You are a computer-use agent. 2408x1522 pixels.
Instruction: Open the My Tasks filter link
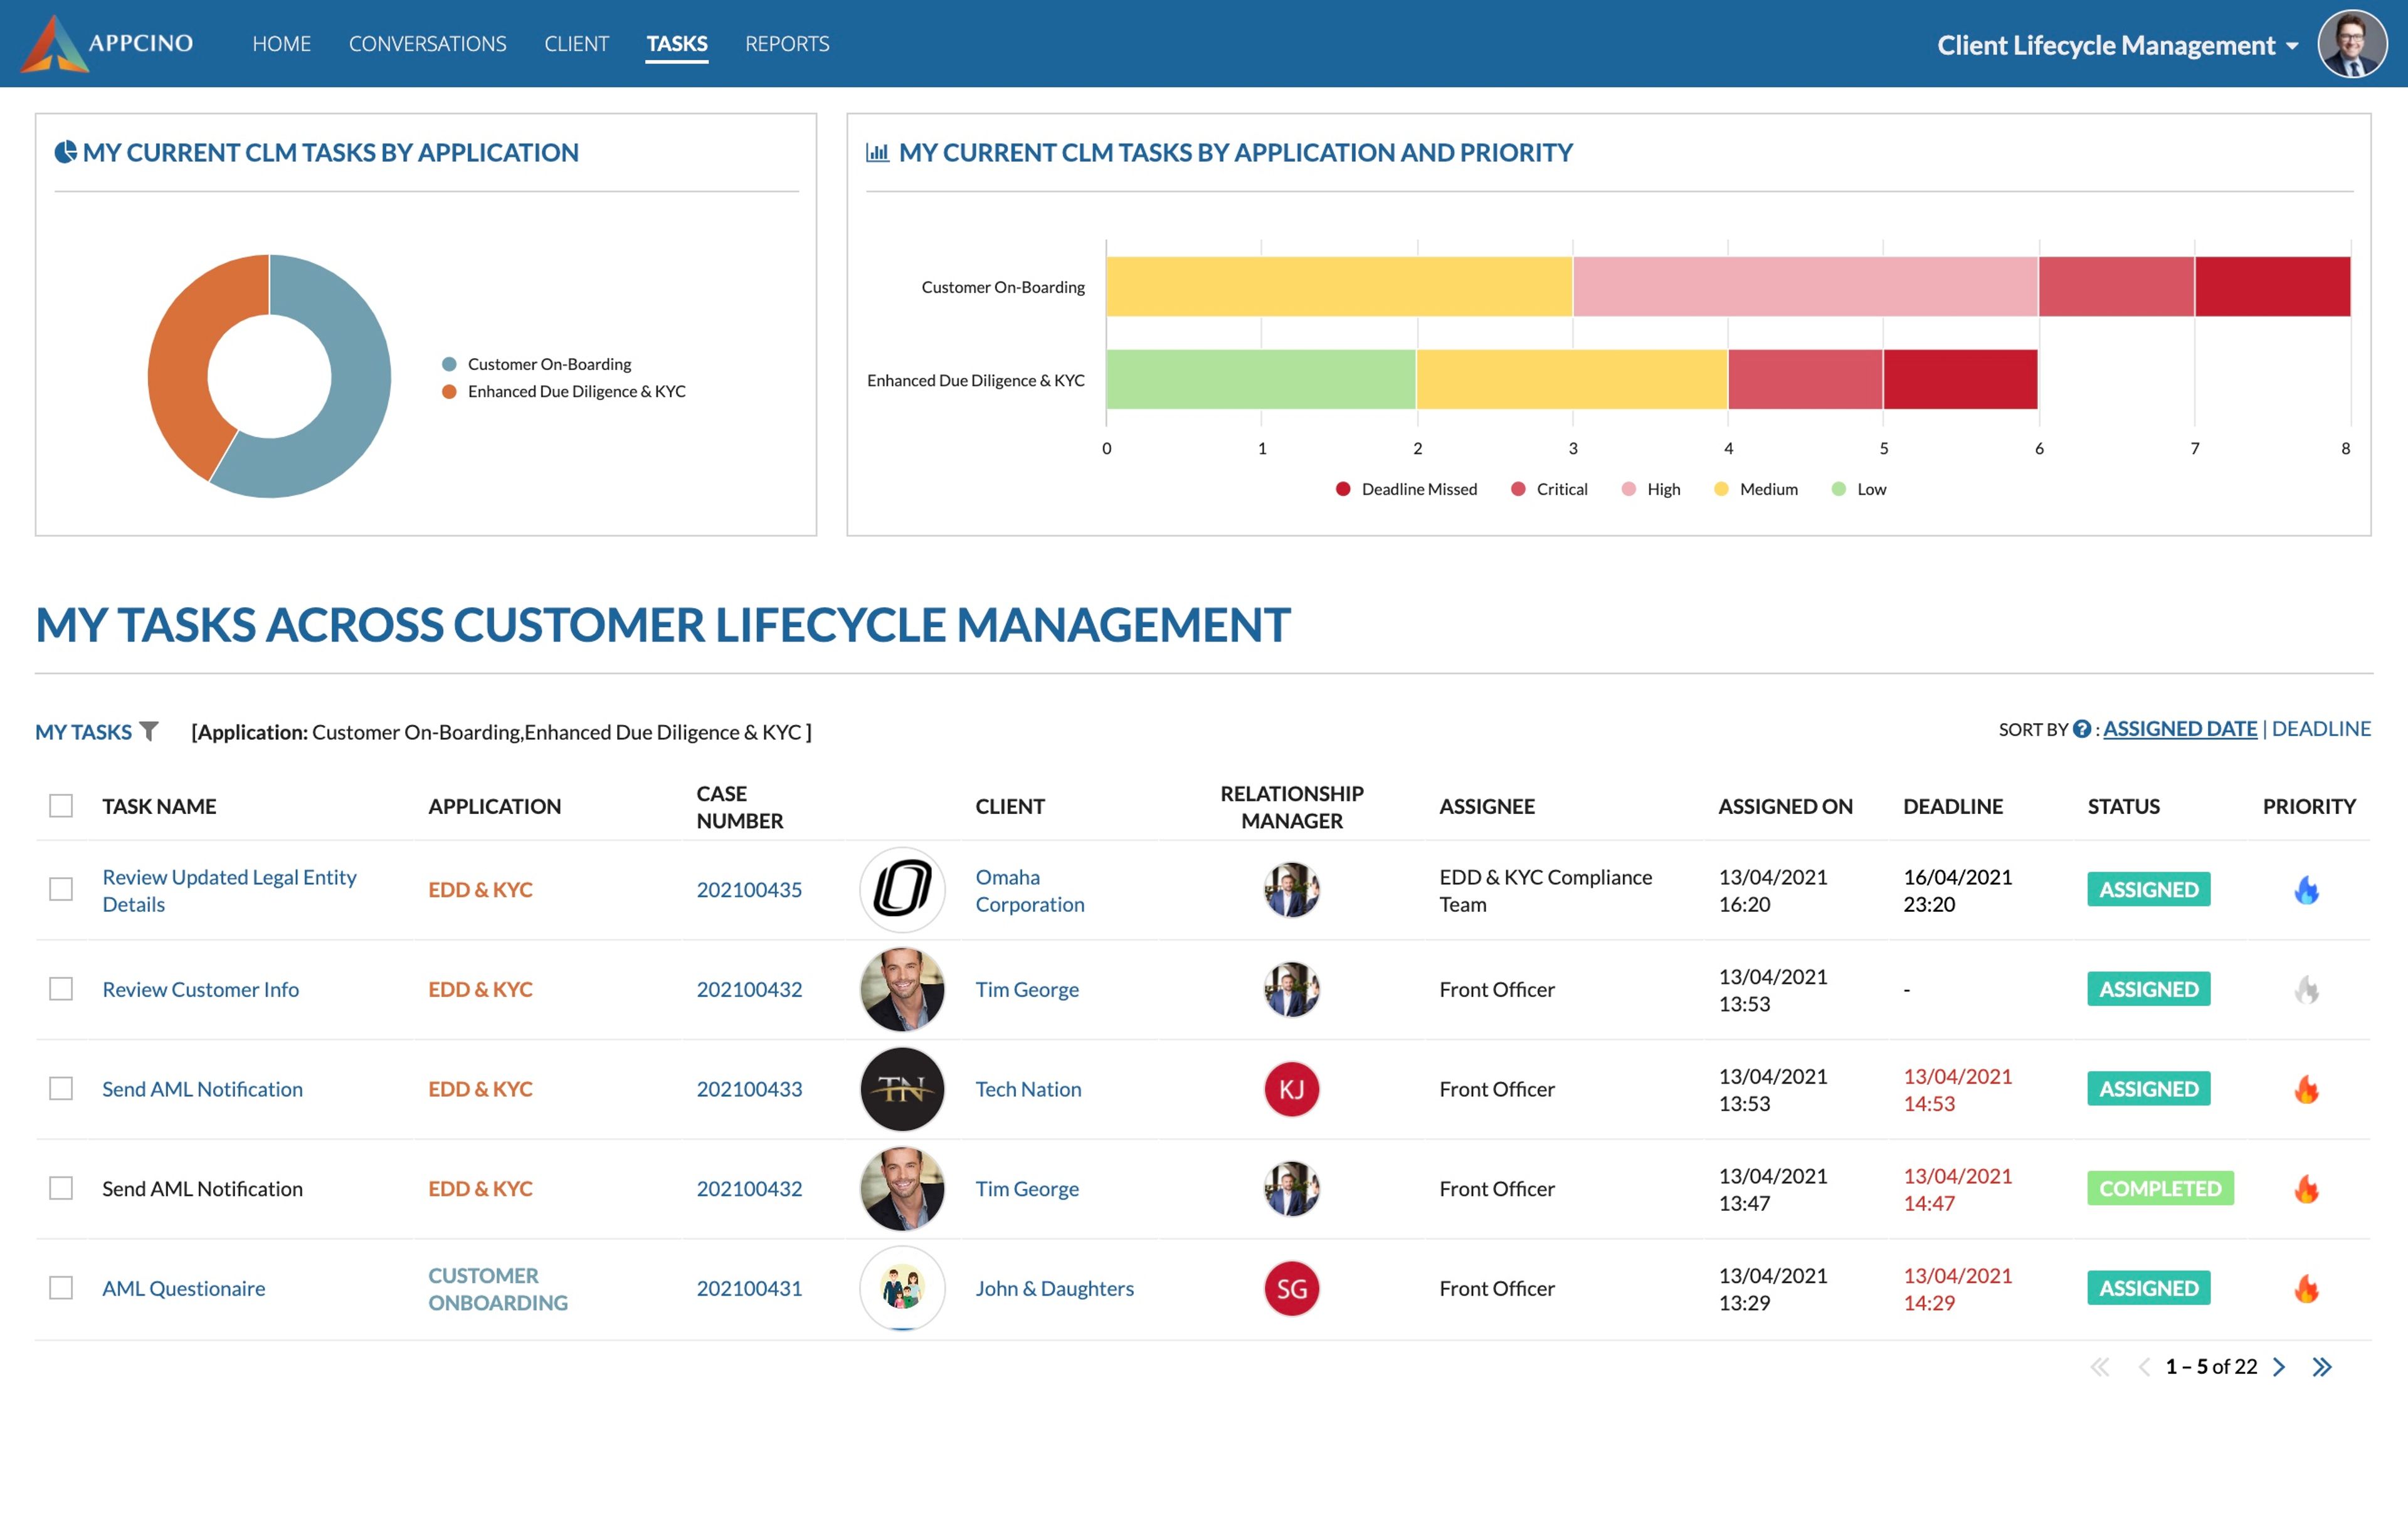point(83,732)
